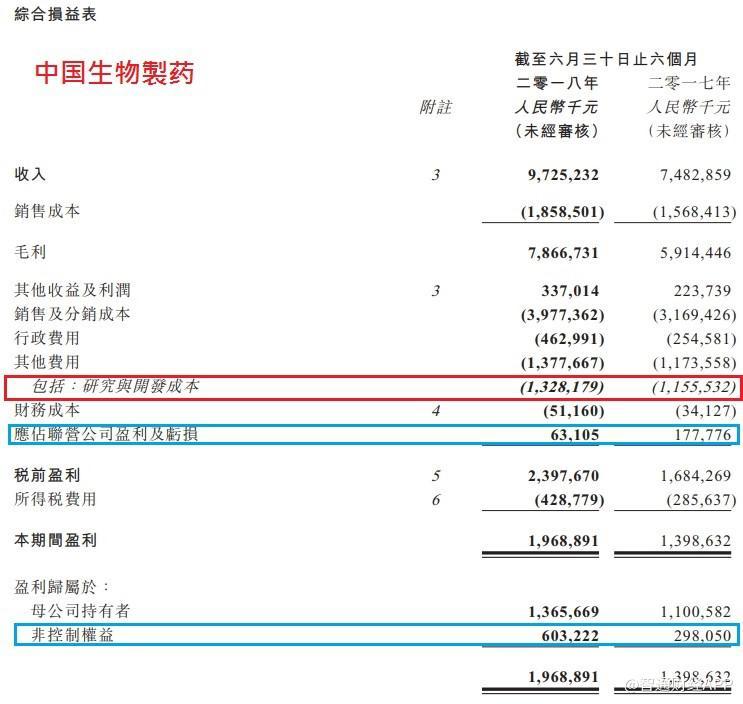The image size is (743, 704).
Task: Select distribution cost (3,169,426)
Action: [695, 315]
